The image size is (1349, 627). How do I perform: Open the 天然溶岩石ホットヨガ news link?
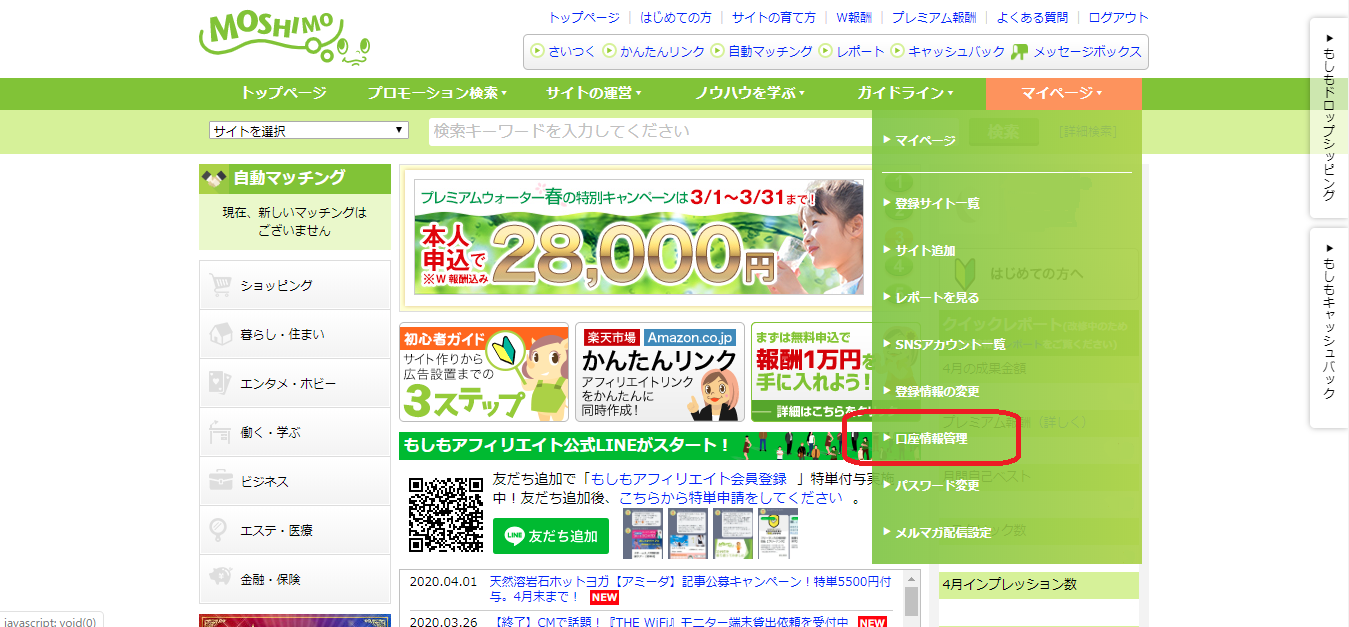(x=690, y=589)
